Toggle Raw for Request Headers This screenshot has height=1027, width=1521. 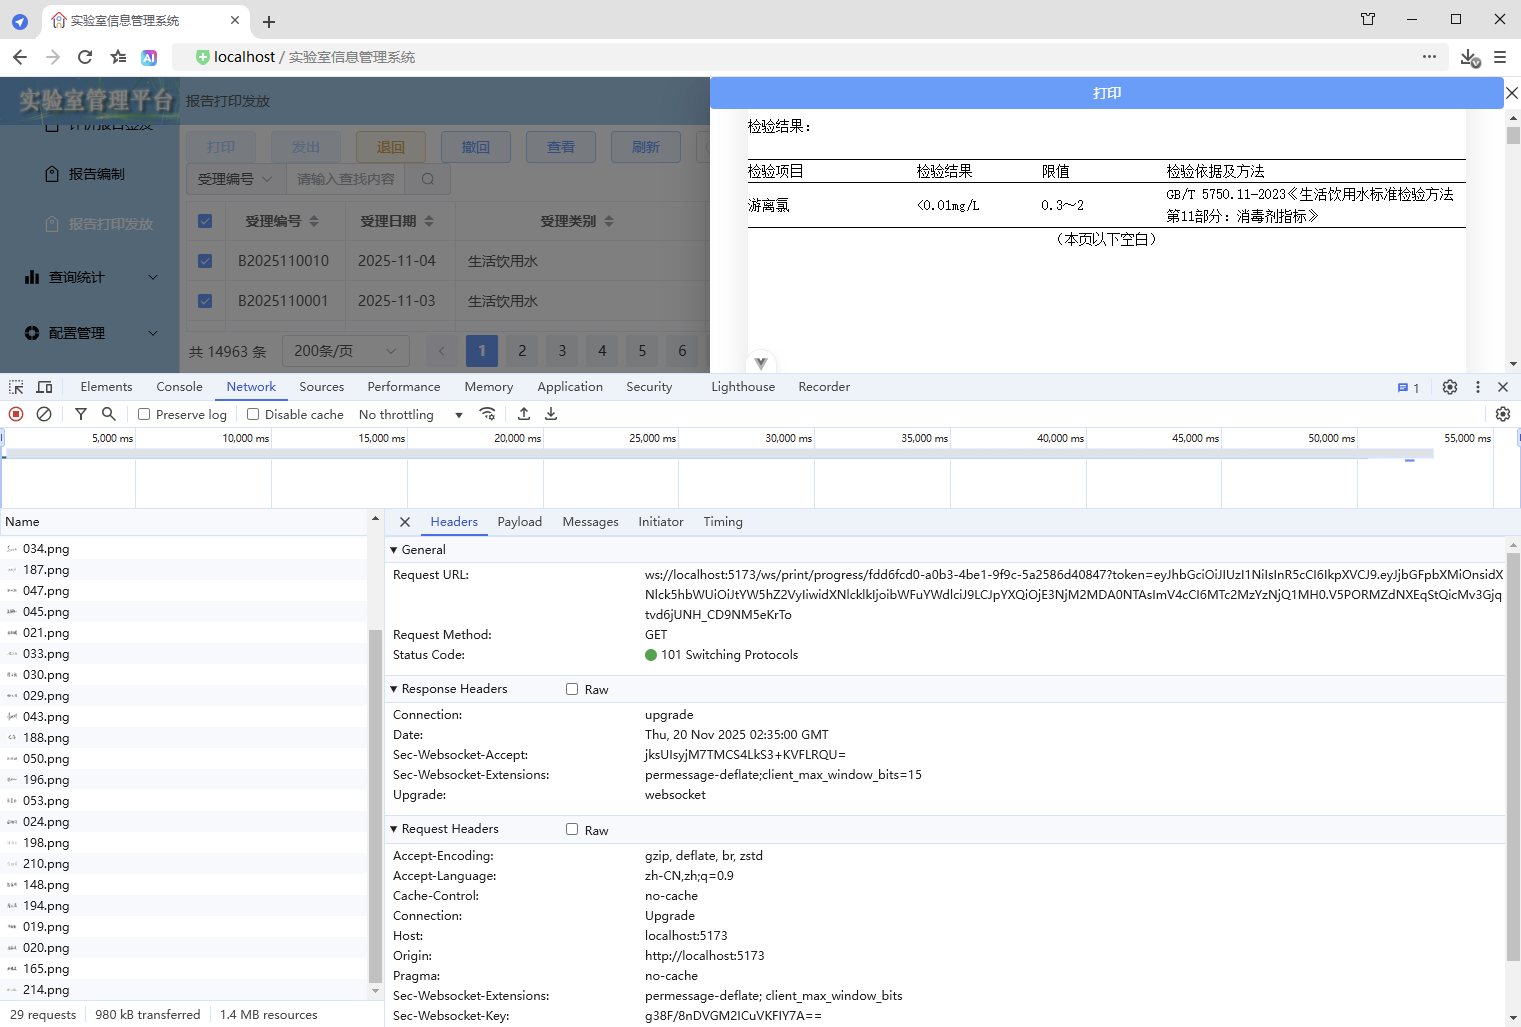pyautogui.click(x=572, y=829)
